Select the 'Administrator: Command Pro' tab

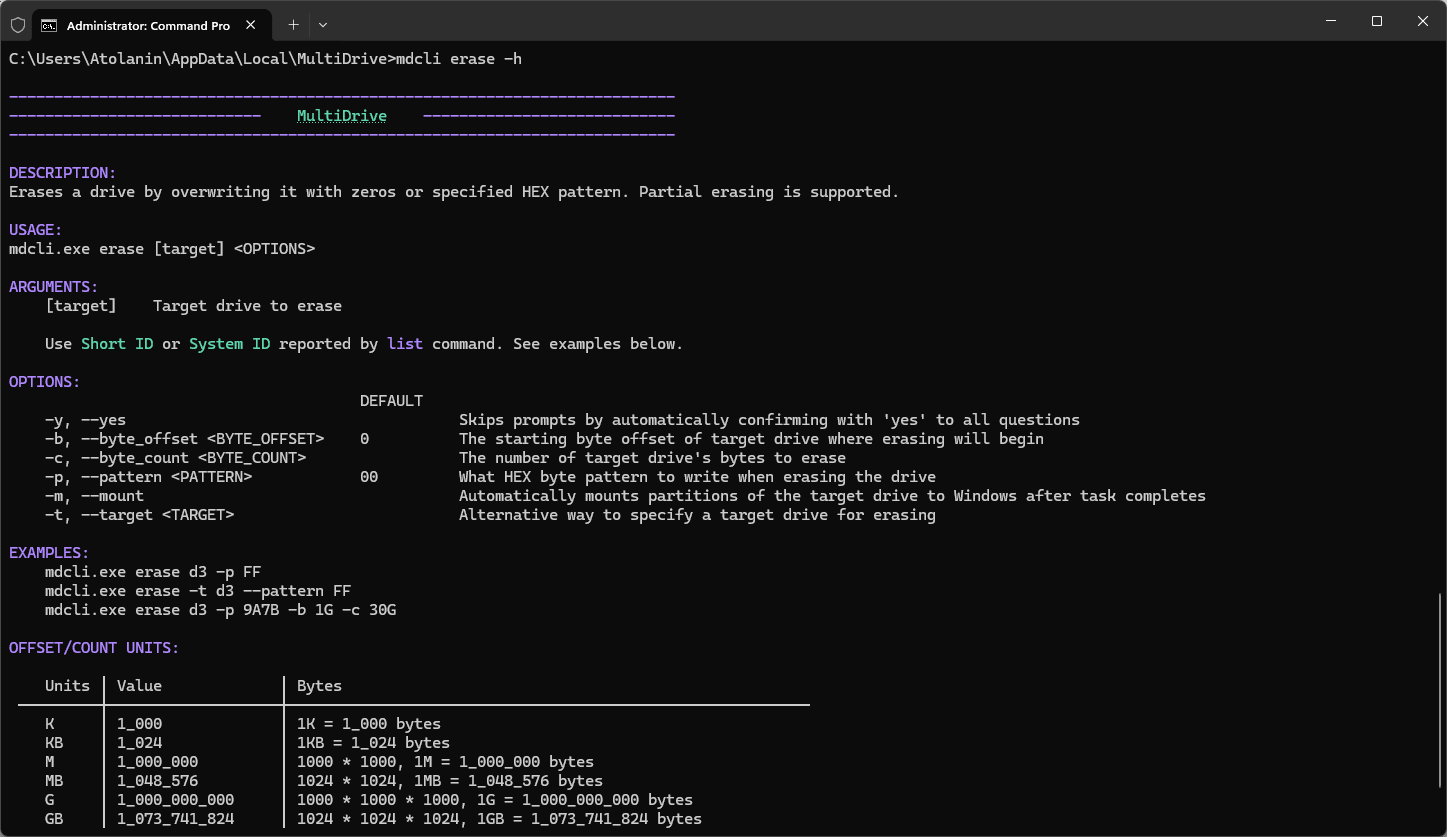(x=150, y=24)
